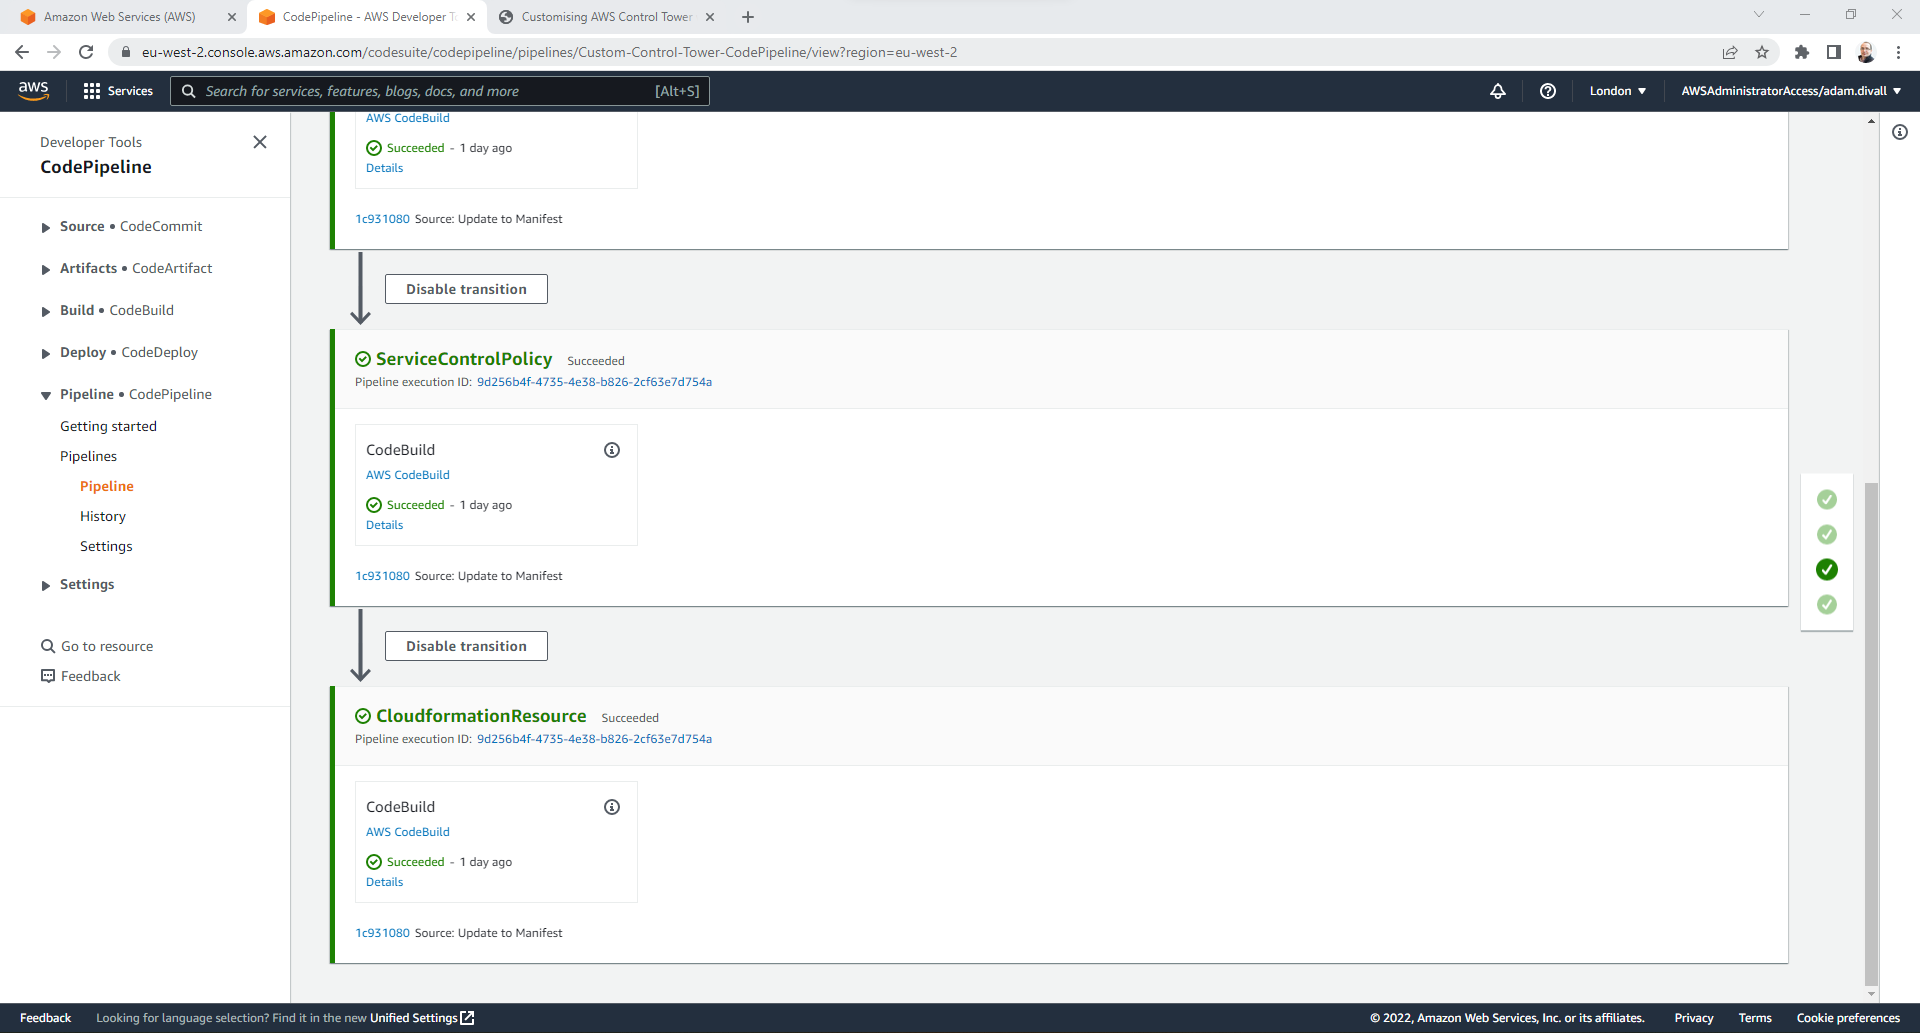The image size is (1920, 1033).
Task: Click Feedback in the bottom bar
Action: click(x=46, y=1018)
